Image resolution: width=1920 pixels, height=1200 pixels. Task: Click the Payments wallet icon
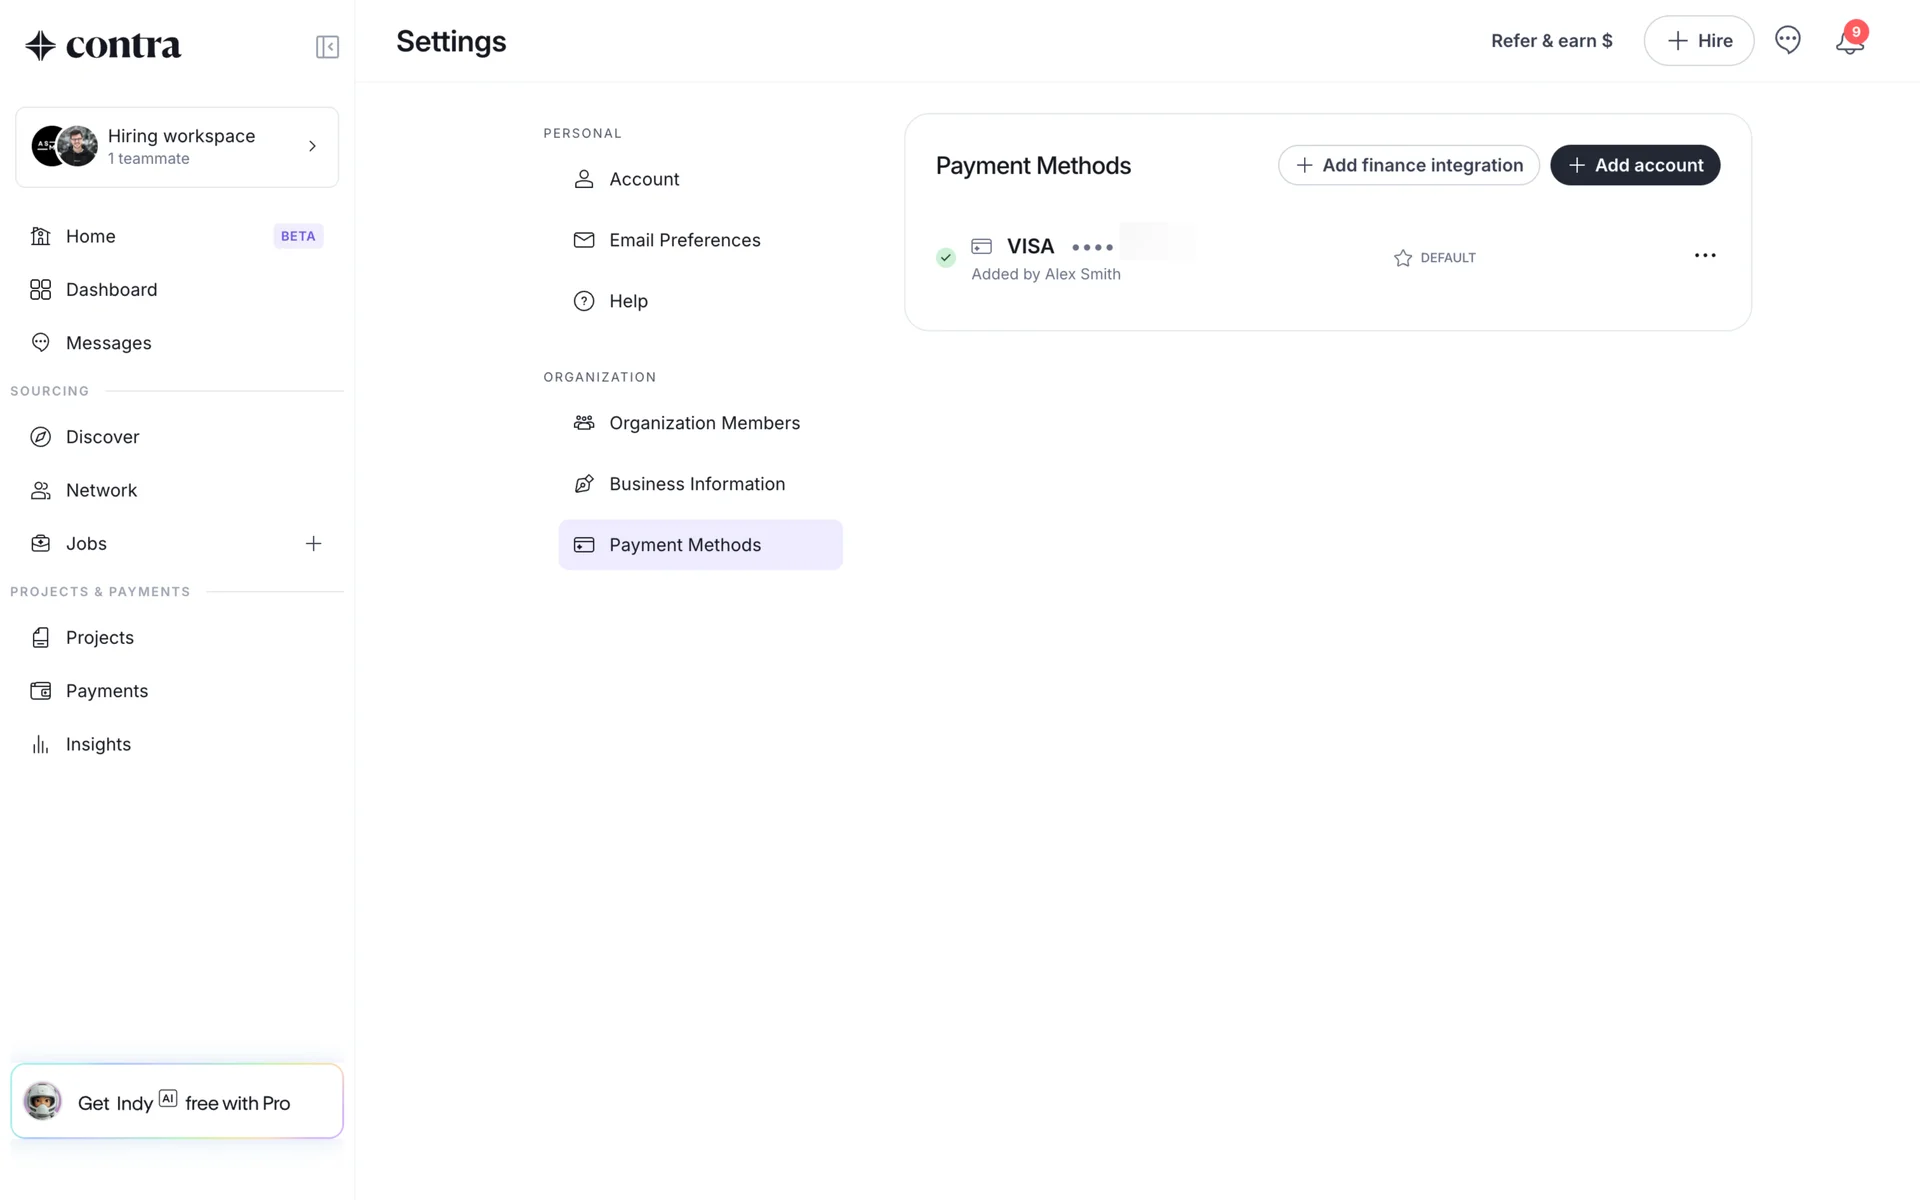click(x=41, y=691)
